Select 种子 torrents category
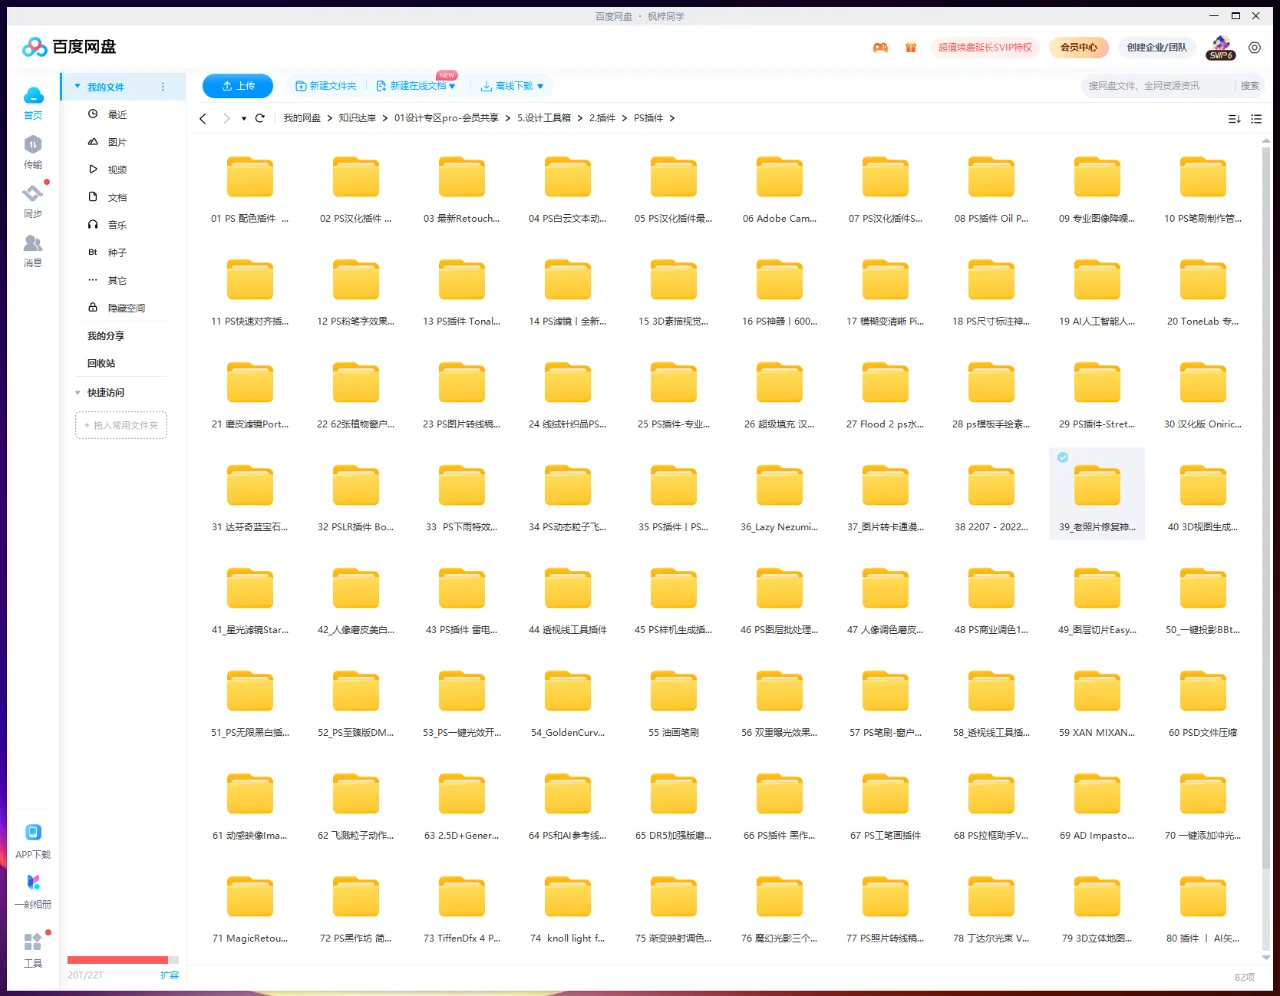 click(x=117, y=253)
